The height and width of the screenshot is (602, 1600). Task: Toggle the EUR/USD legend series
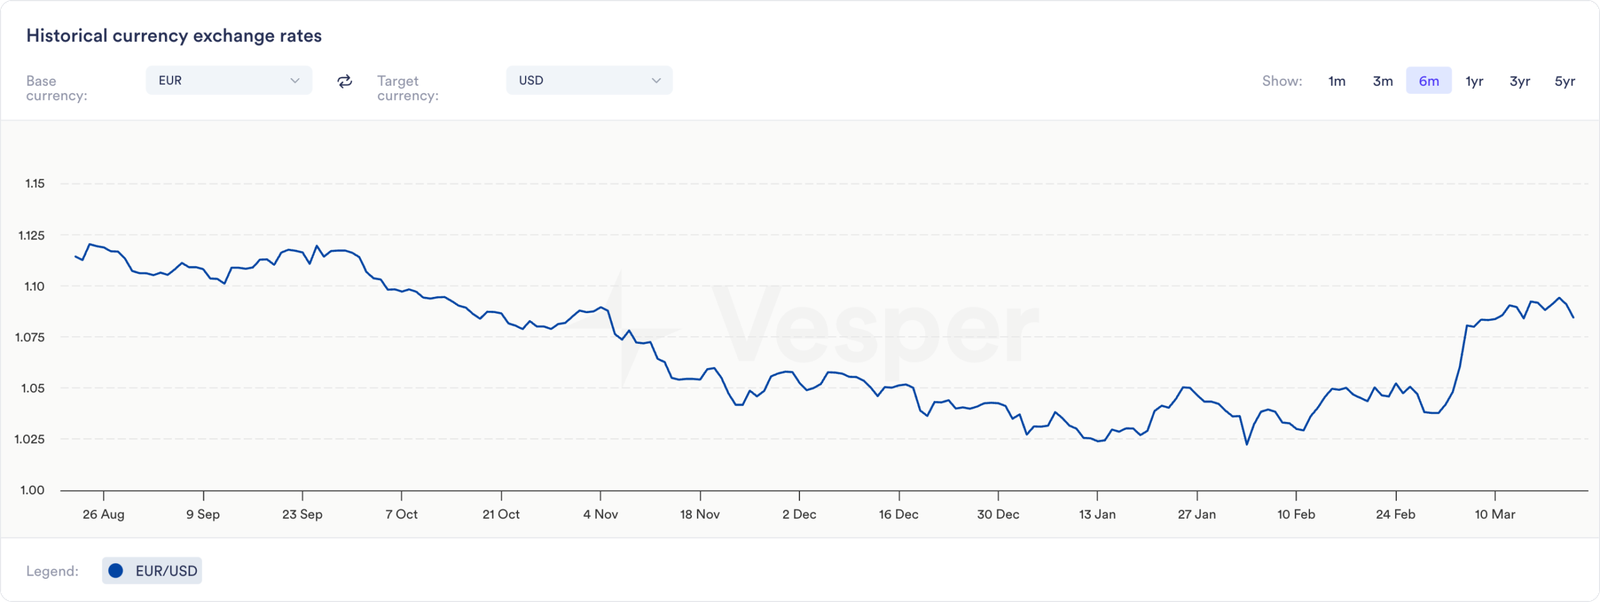(x=152, y=571)
